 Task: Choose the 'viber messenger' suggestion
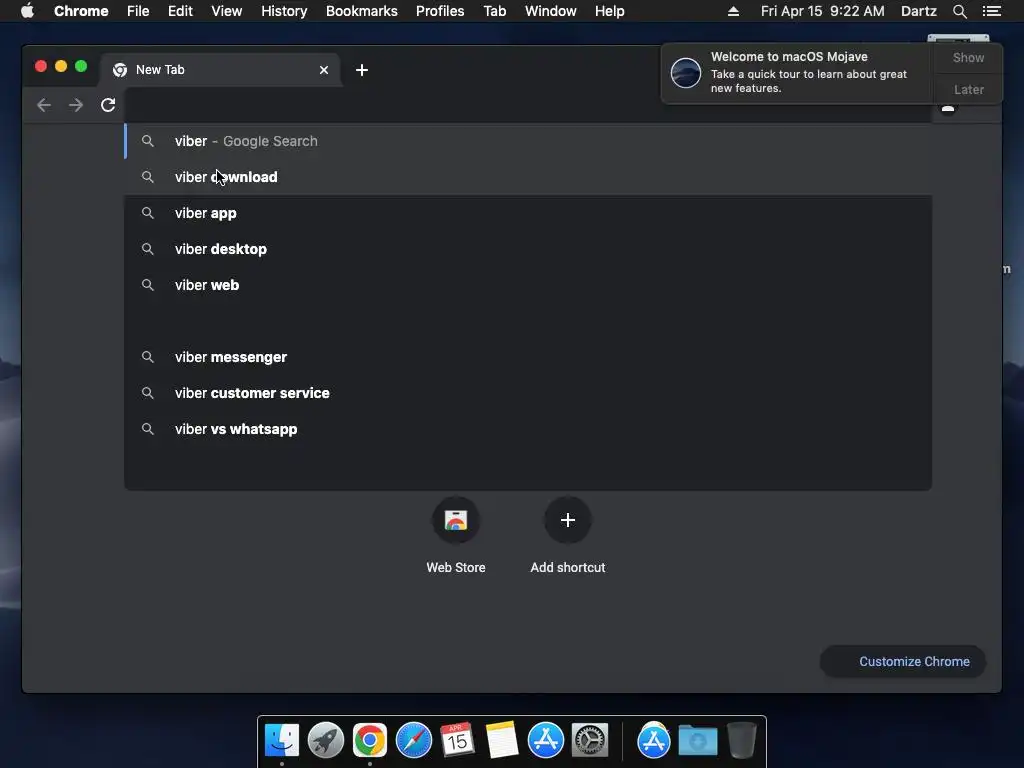528,357
